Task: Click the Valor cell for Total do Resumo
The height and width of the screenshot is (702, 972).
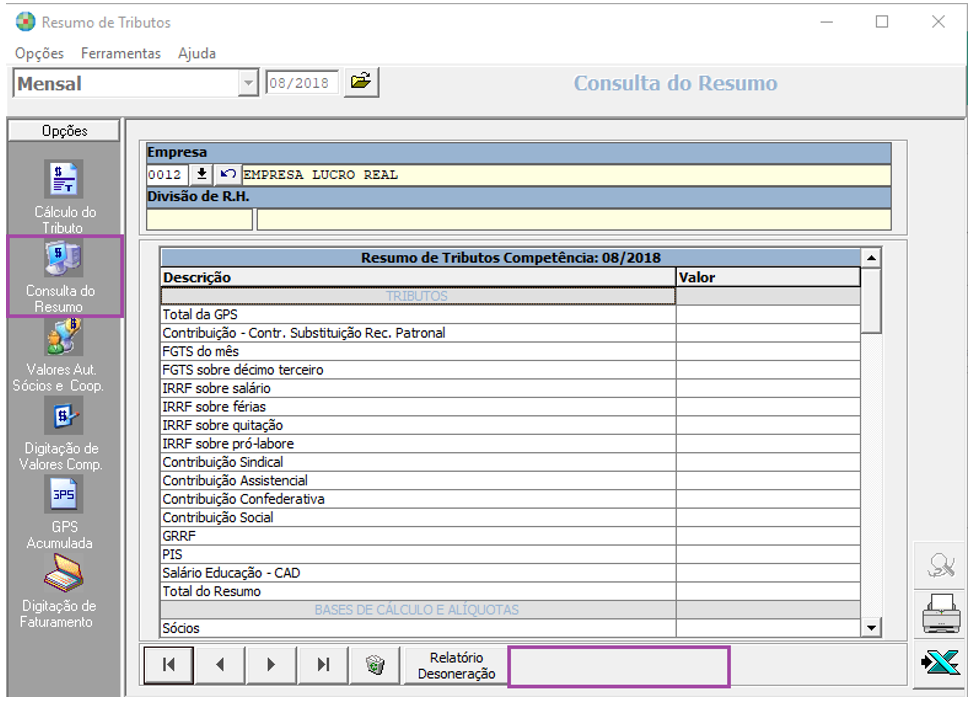Action: point(768,592)
